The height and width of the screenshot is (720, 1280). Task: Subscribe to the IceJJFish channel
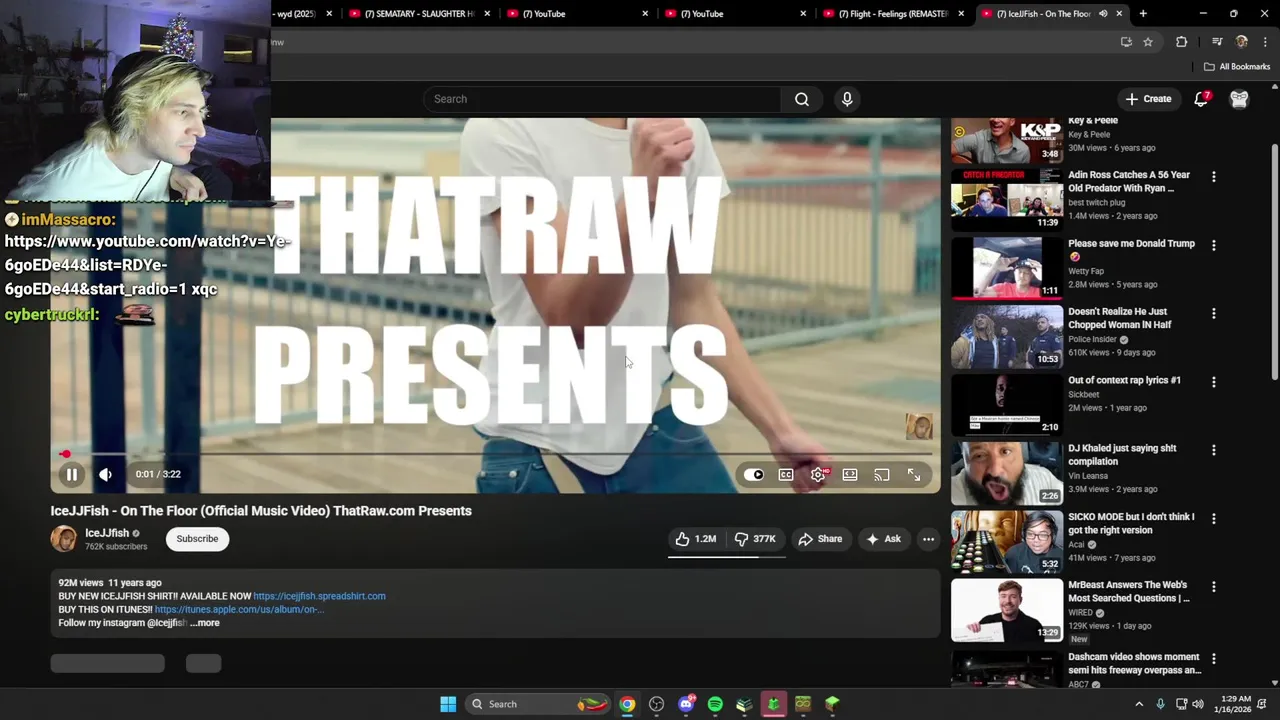197,539
